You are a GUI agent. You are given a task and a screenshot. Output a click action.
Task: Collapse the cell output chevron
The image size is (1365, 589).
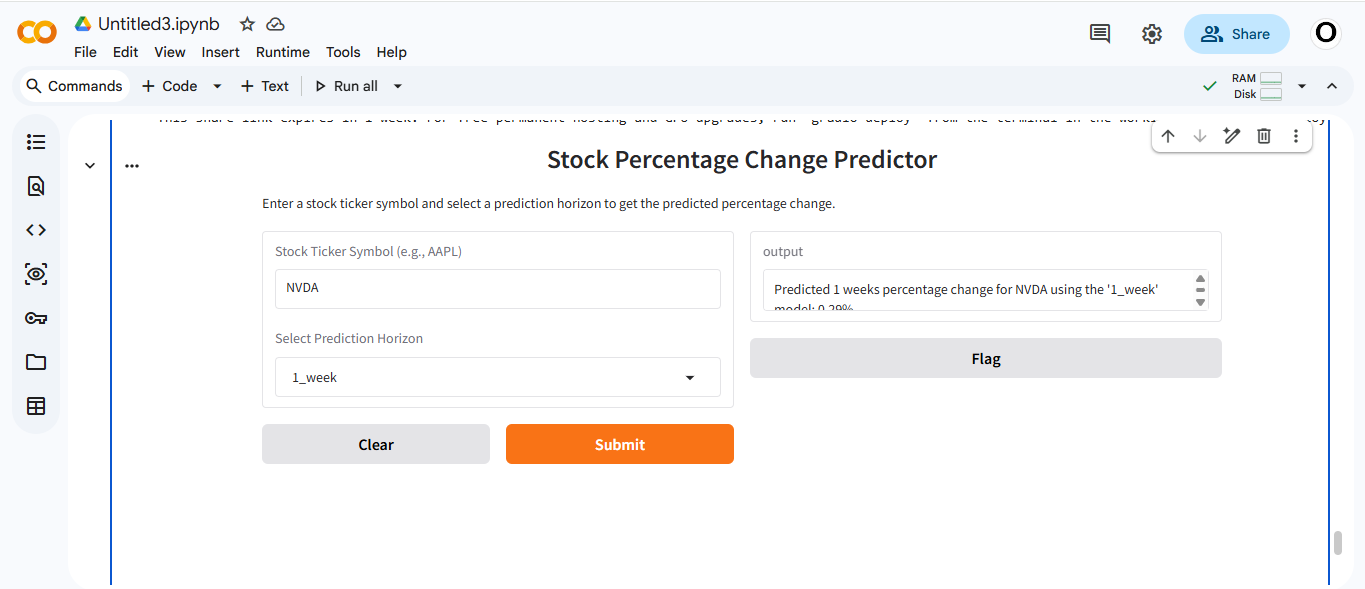(90, 166)
